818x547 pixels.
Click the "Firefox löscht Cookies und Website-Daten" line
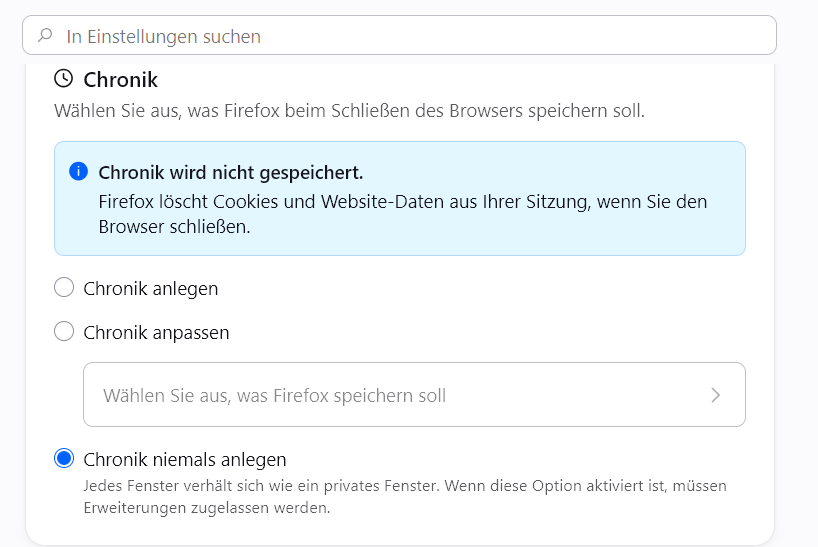[x=403, y=201]
